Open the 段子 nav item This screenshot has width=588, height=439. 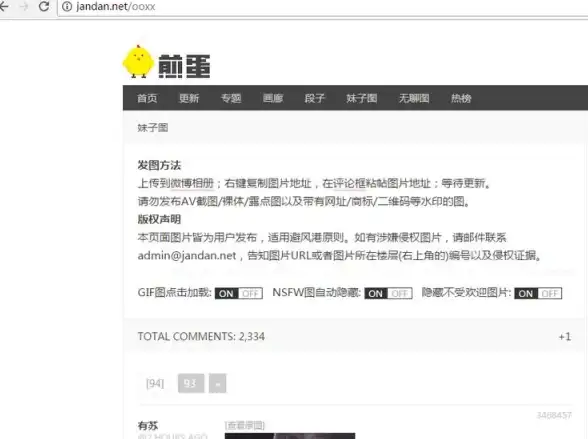coord(315,98)
